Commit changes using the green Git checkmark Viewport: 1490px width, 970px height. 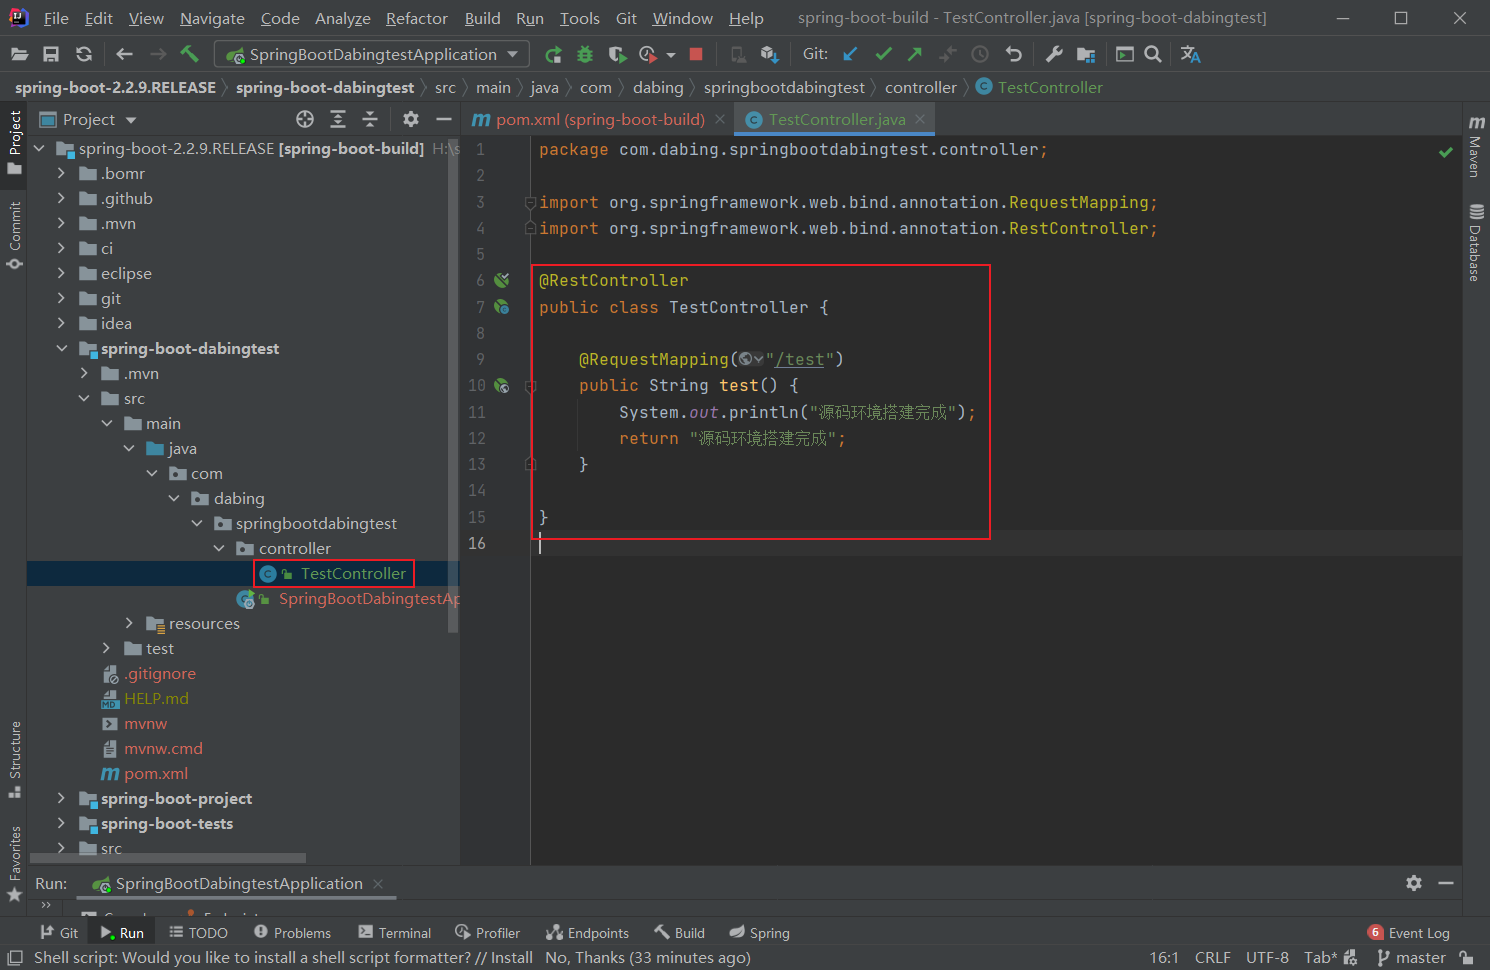coord(883,54)
